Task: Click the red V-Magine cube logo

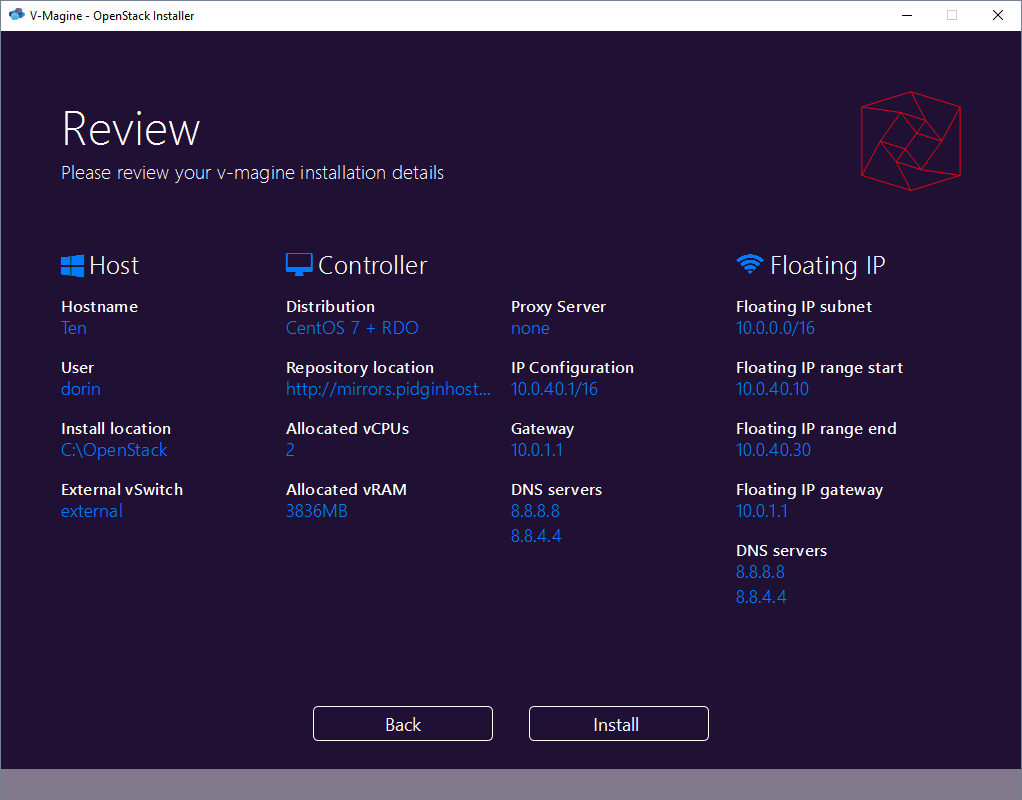Action: 910,140
